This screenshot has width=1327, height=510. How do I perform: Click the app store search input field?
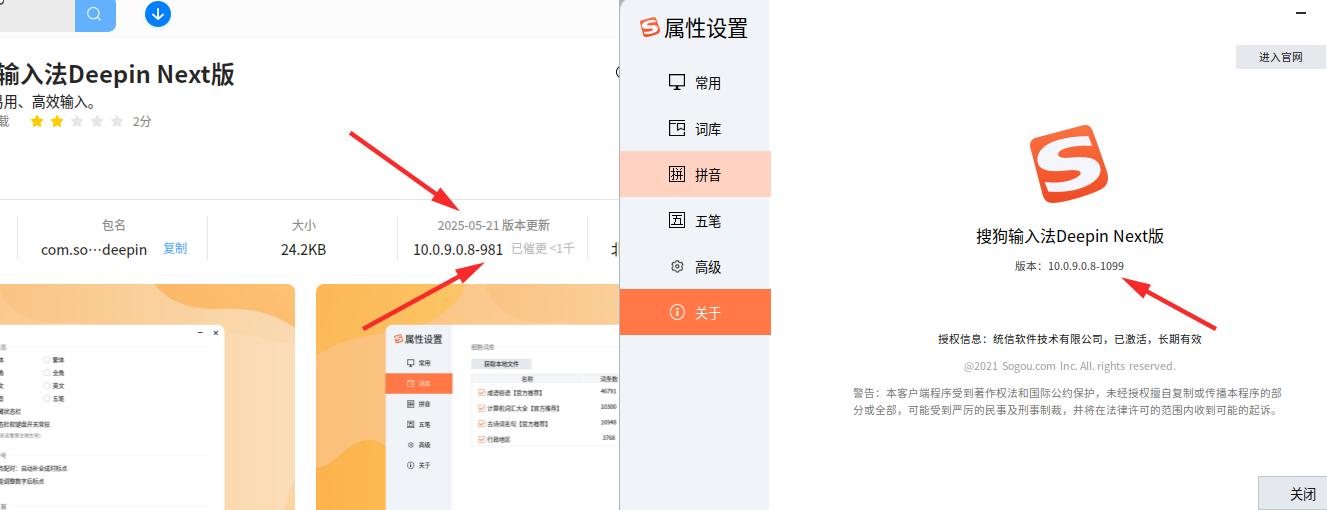click(37, 15)
